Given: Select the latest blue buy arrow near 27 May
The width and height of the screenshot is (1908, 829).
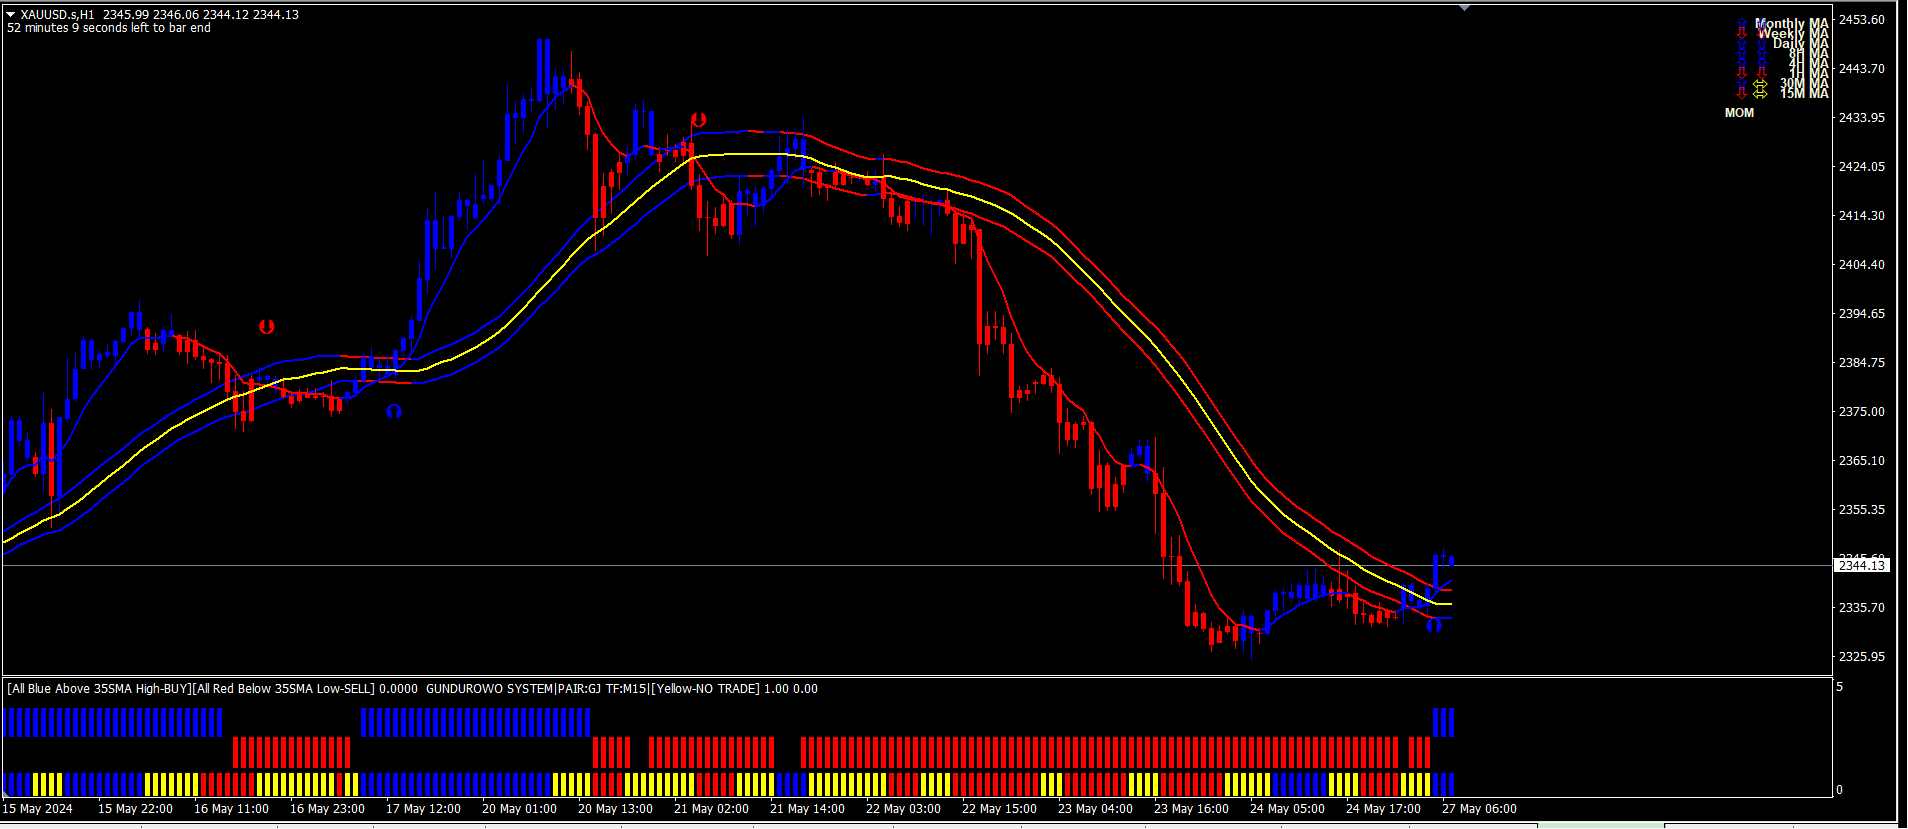Looking at the screenshot, I should [x=1434, y=625].
